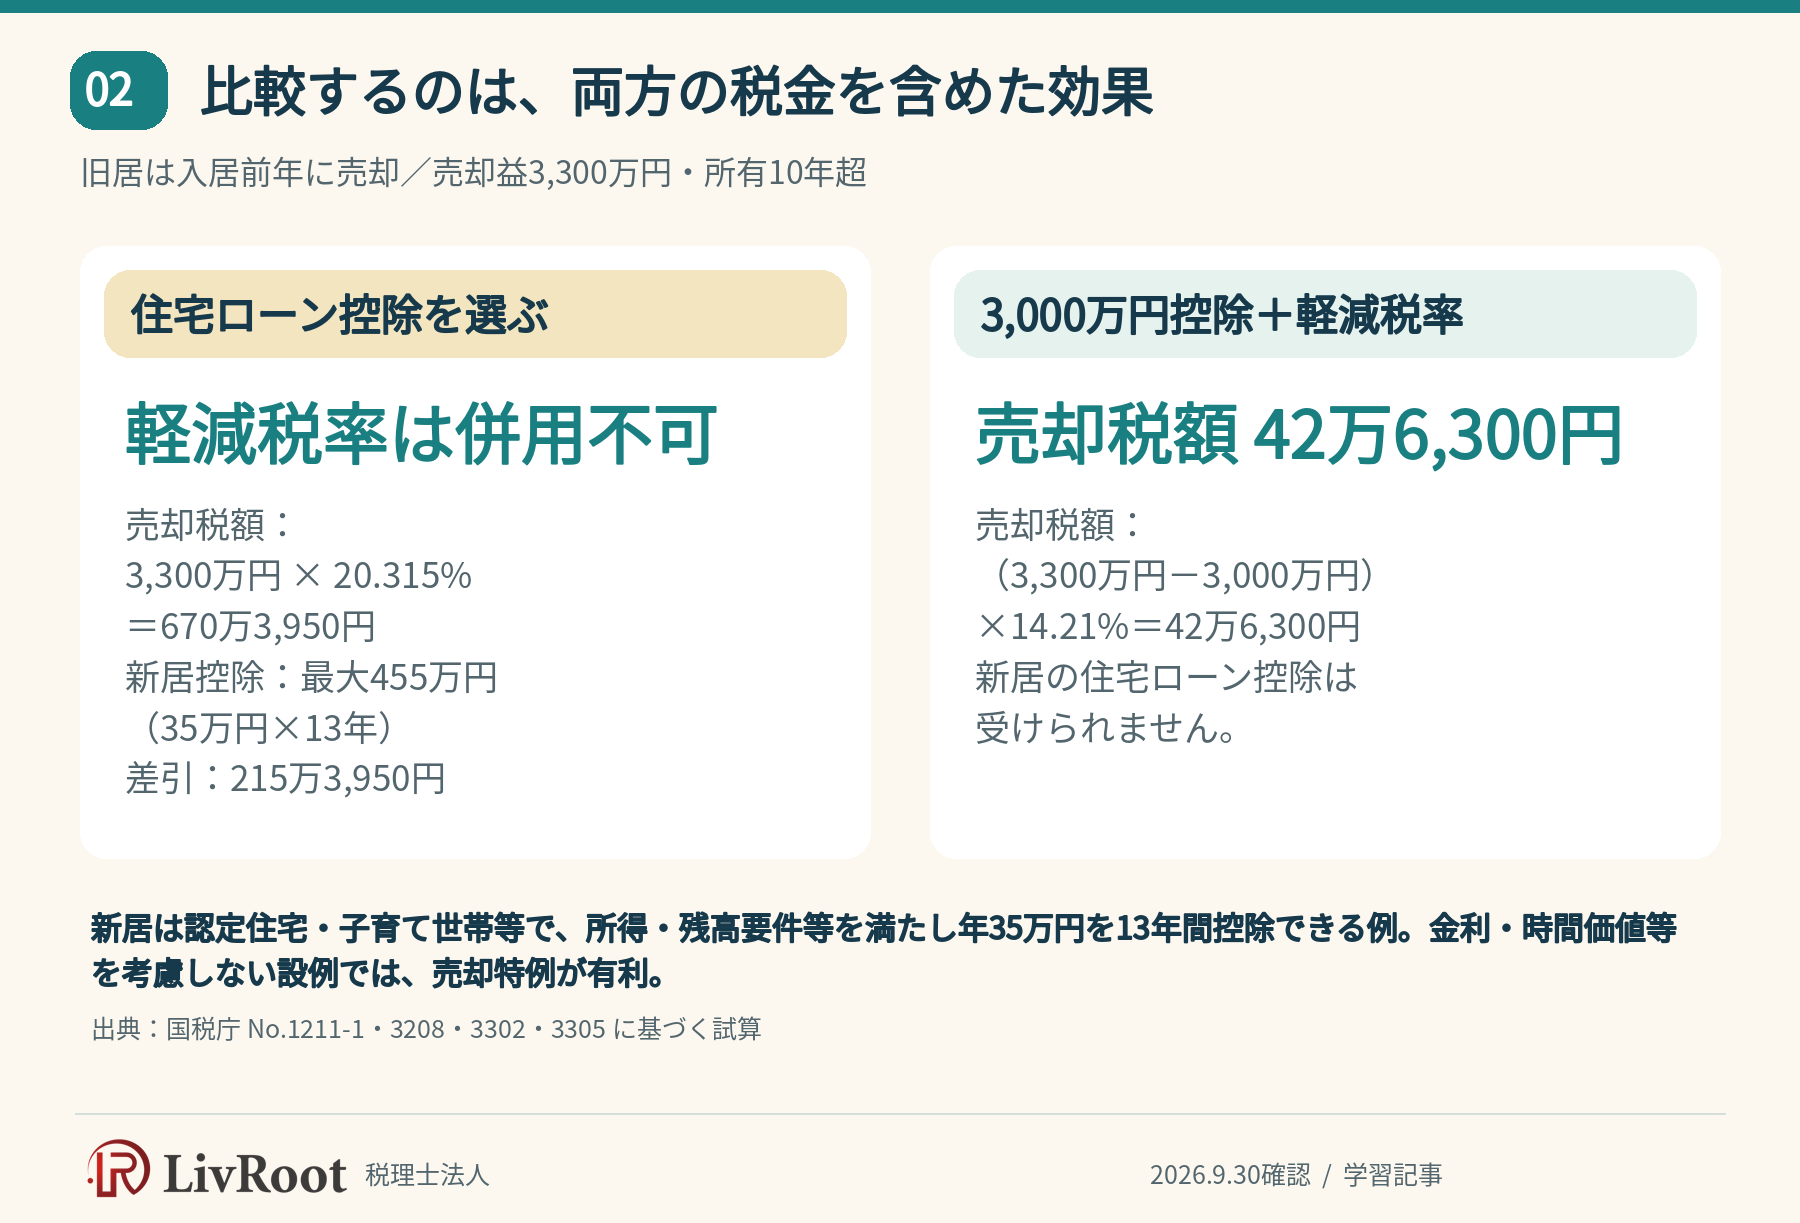The image size is (1800, 1223).
Task: Click the 02 section number badge
Action: click(119, 91)
